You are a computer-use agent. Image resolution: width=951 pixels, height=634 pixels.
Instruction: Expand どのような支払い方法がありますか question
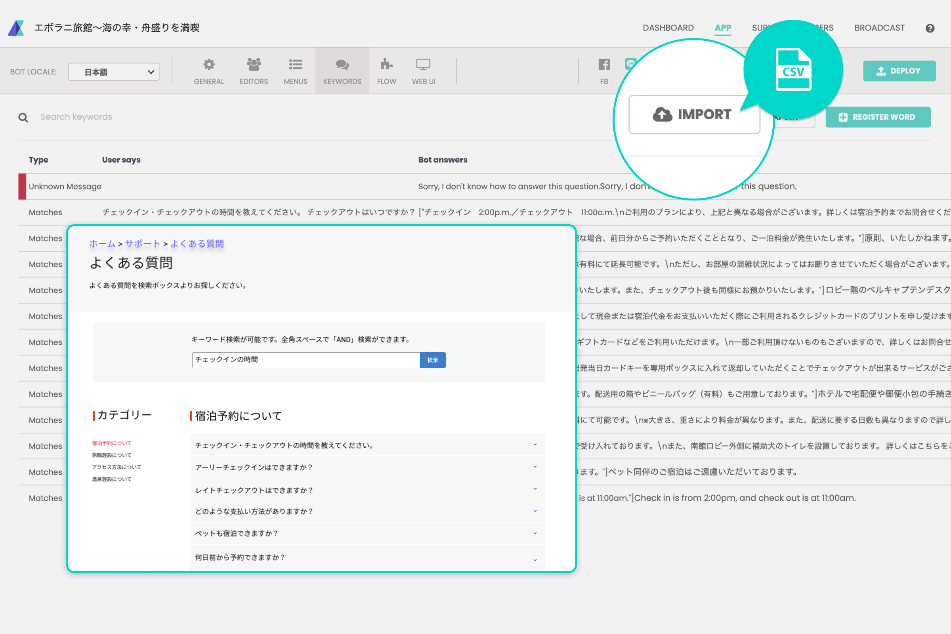(x=367, y=511)
